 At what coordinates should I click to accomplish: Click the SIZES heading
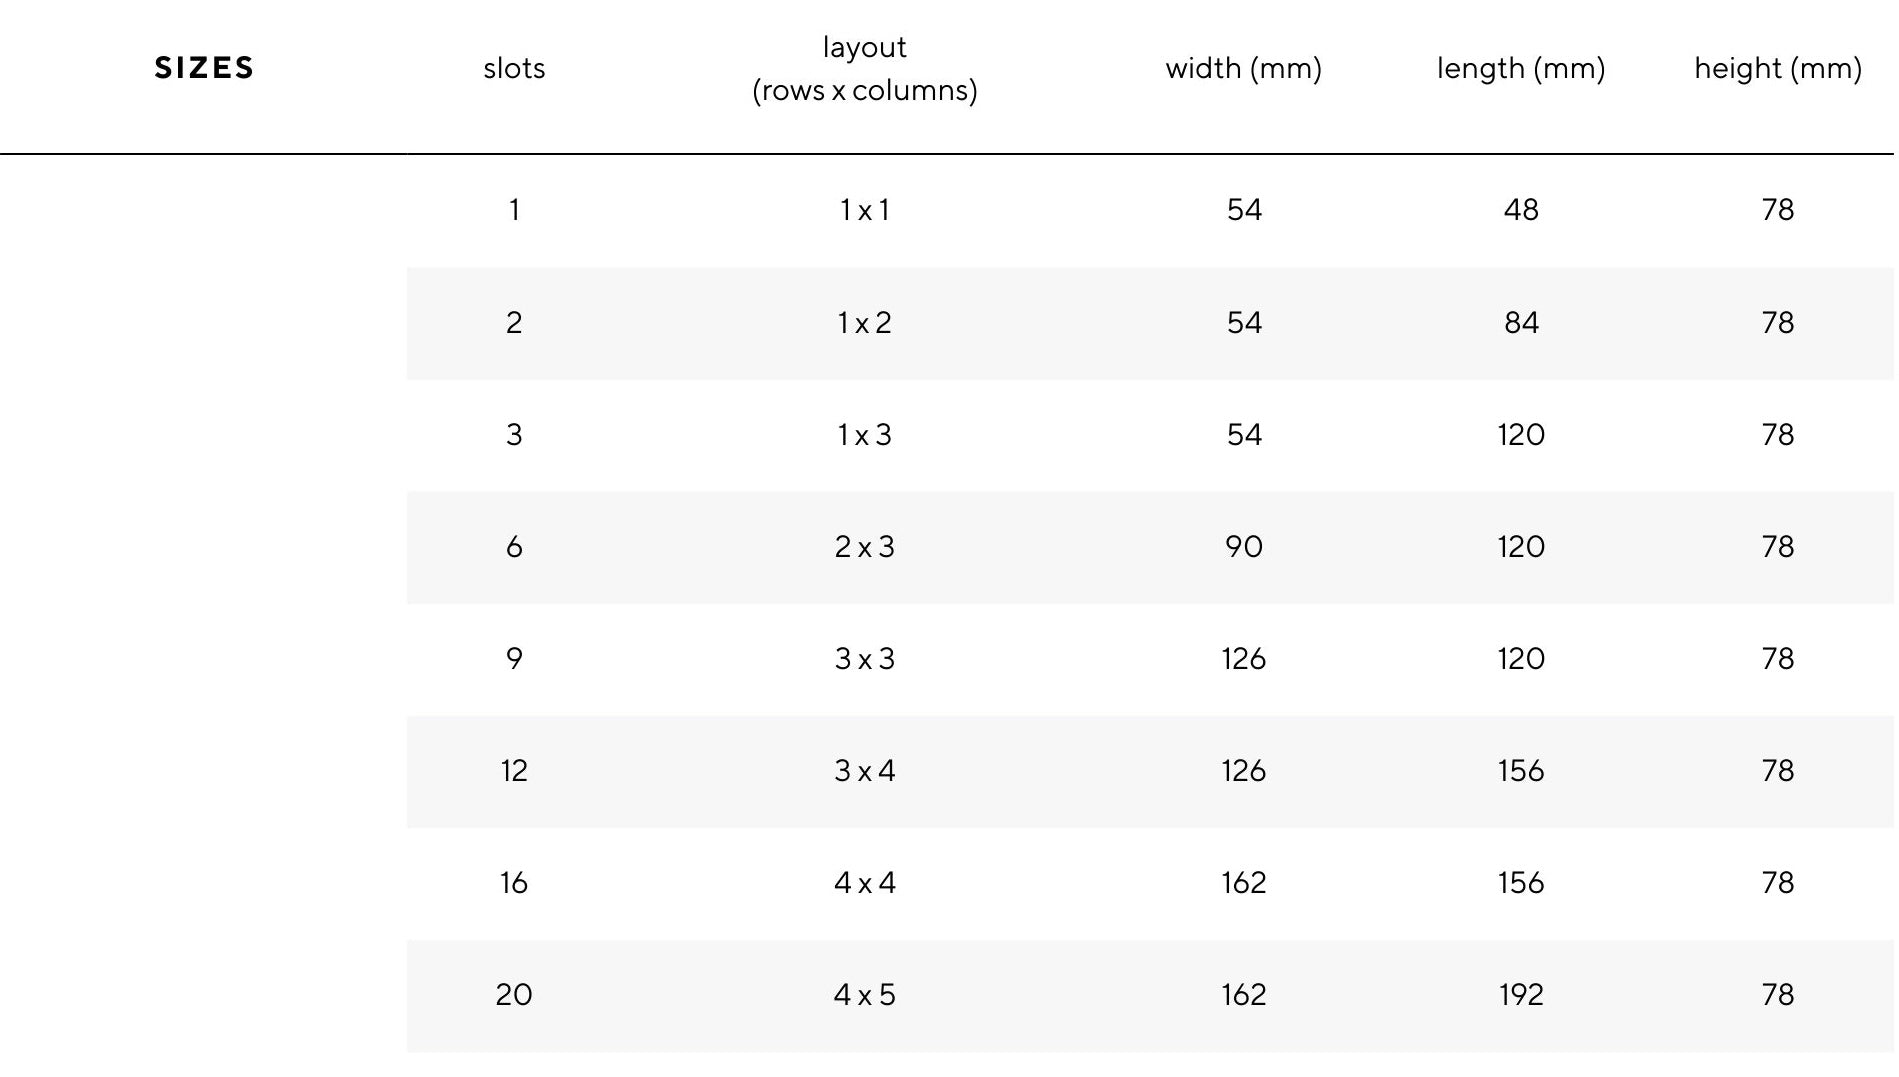click(x=204, y=68)
